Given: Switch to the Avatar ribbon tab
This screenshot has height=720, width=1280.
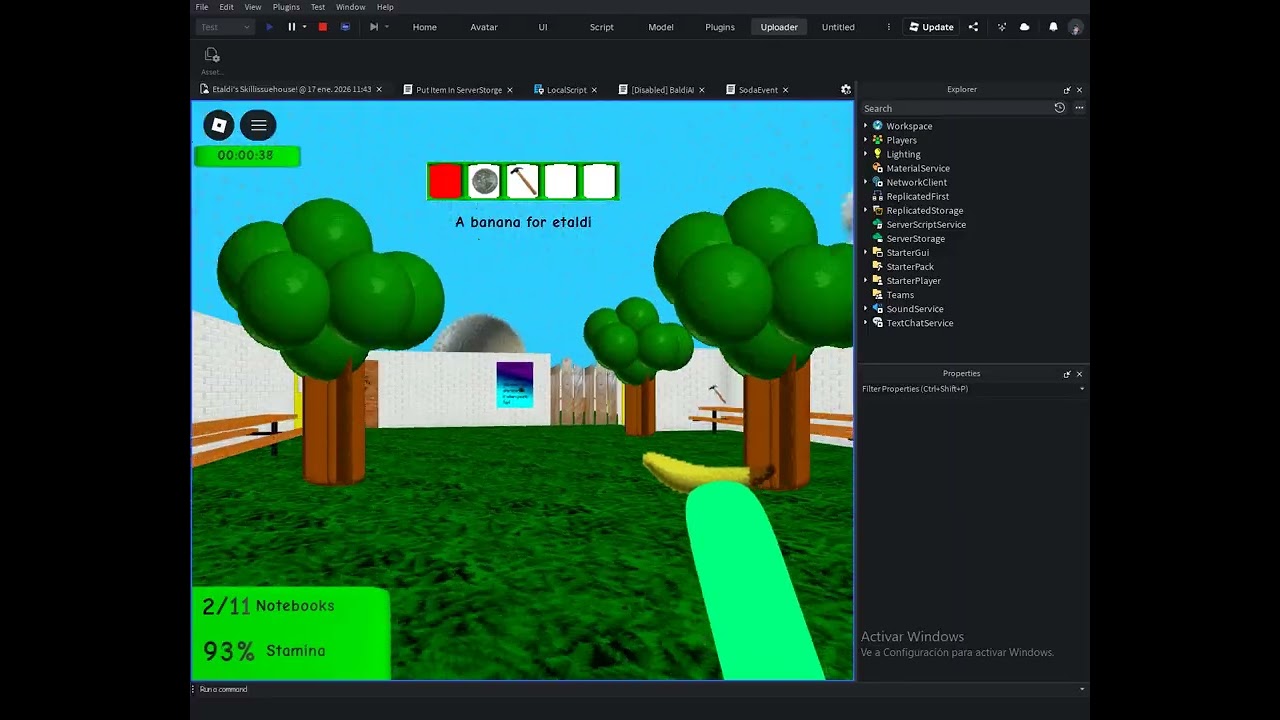Looking at the screenshot, I should [x=484, y=27].
